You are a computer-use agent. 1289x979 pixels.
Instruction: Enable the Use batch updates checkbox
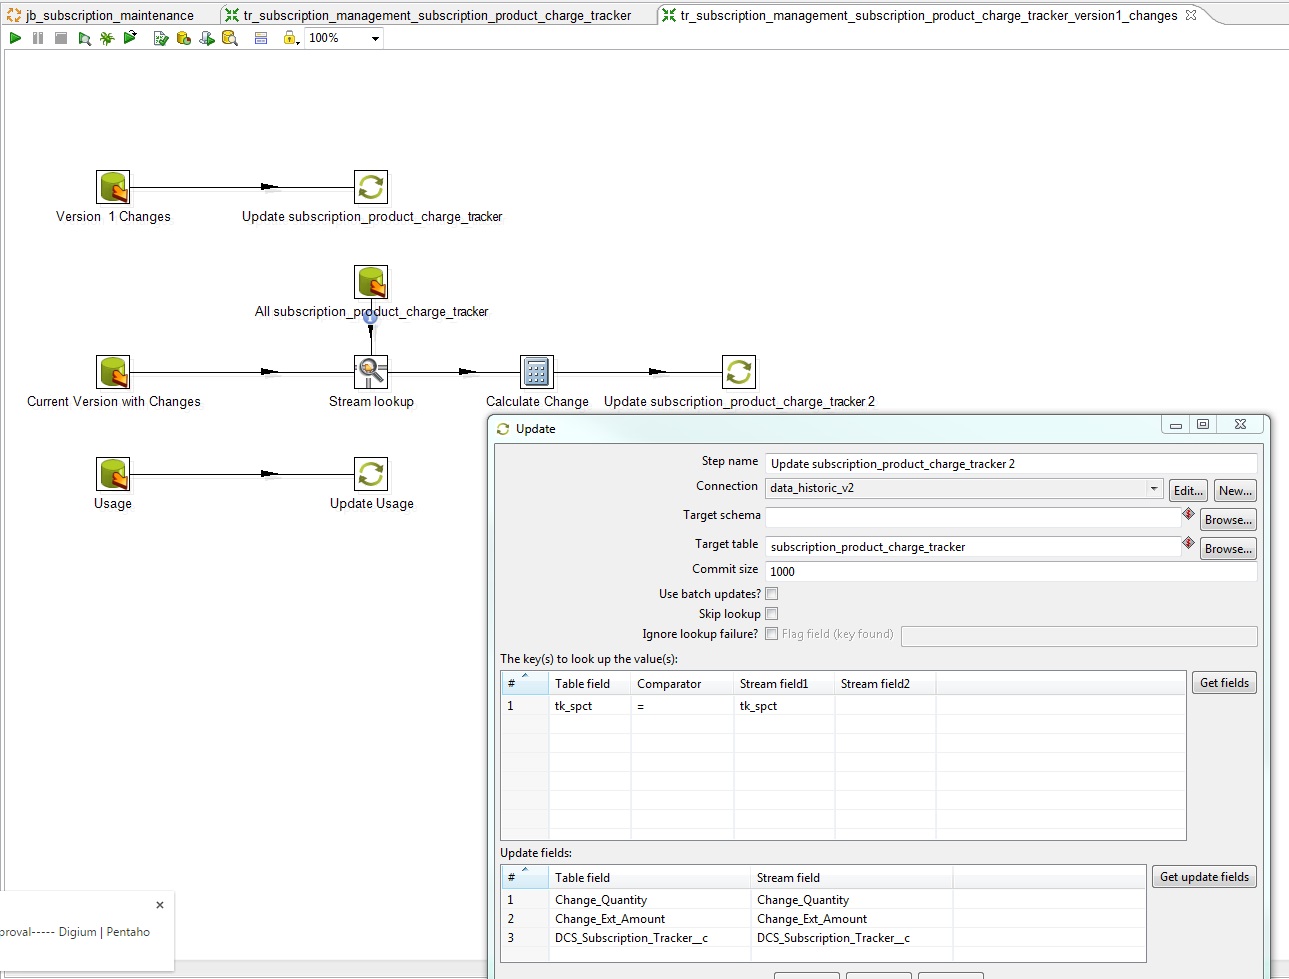click(x=771, y=594)
